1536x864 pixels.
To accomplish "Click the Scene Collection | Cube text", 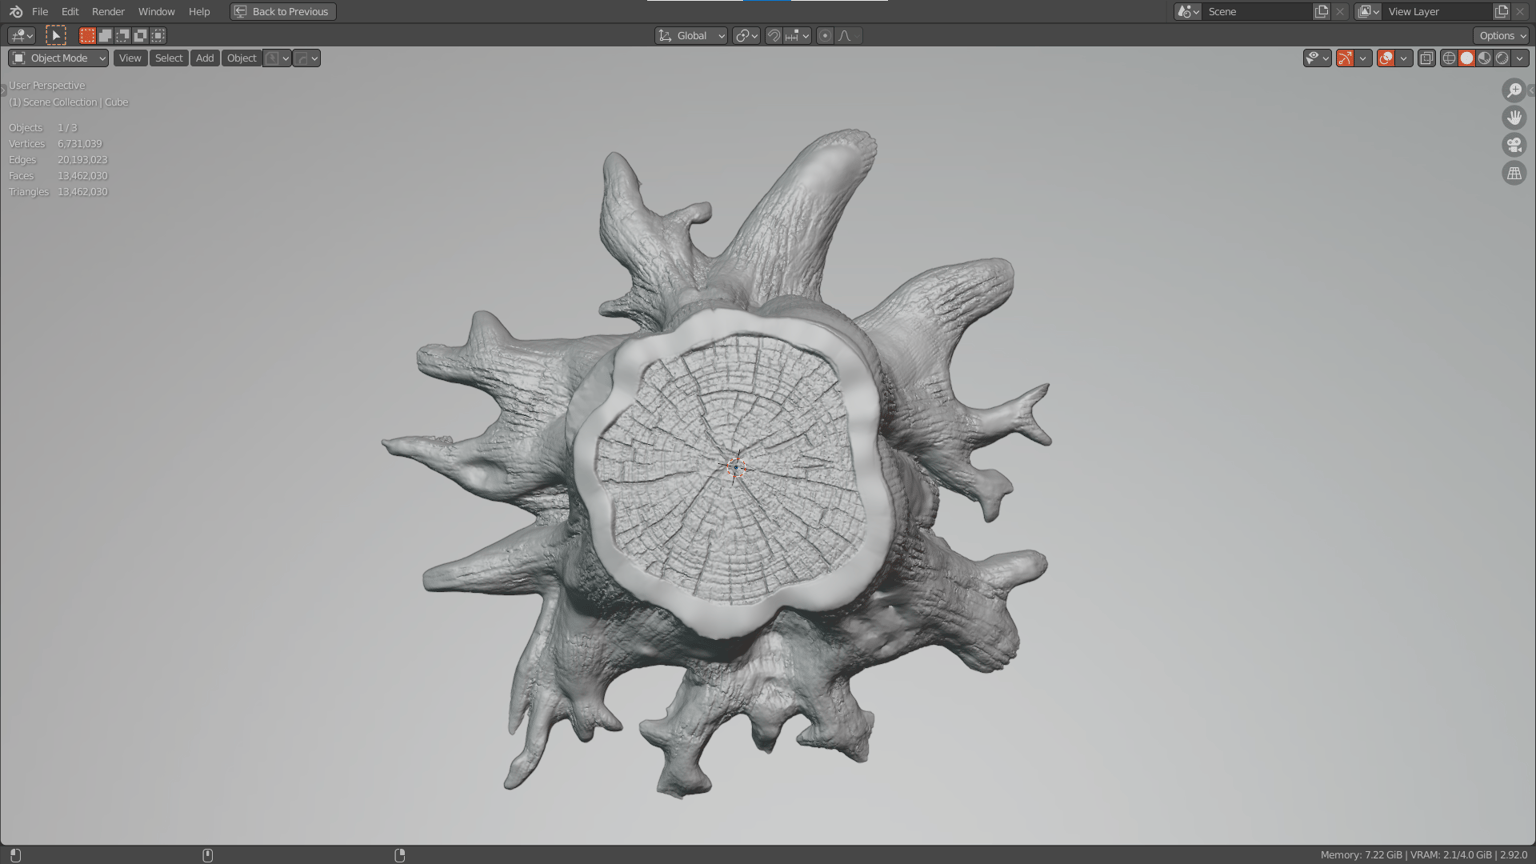I will pyautogui.click(x=76, y=102).
